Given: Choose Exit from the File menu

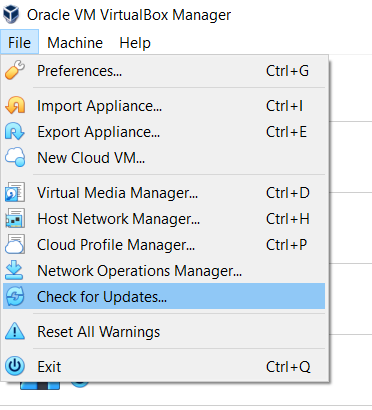Looking at the screenshot, I should (x=164, y=367).
